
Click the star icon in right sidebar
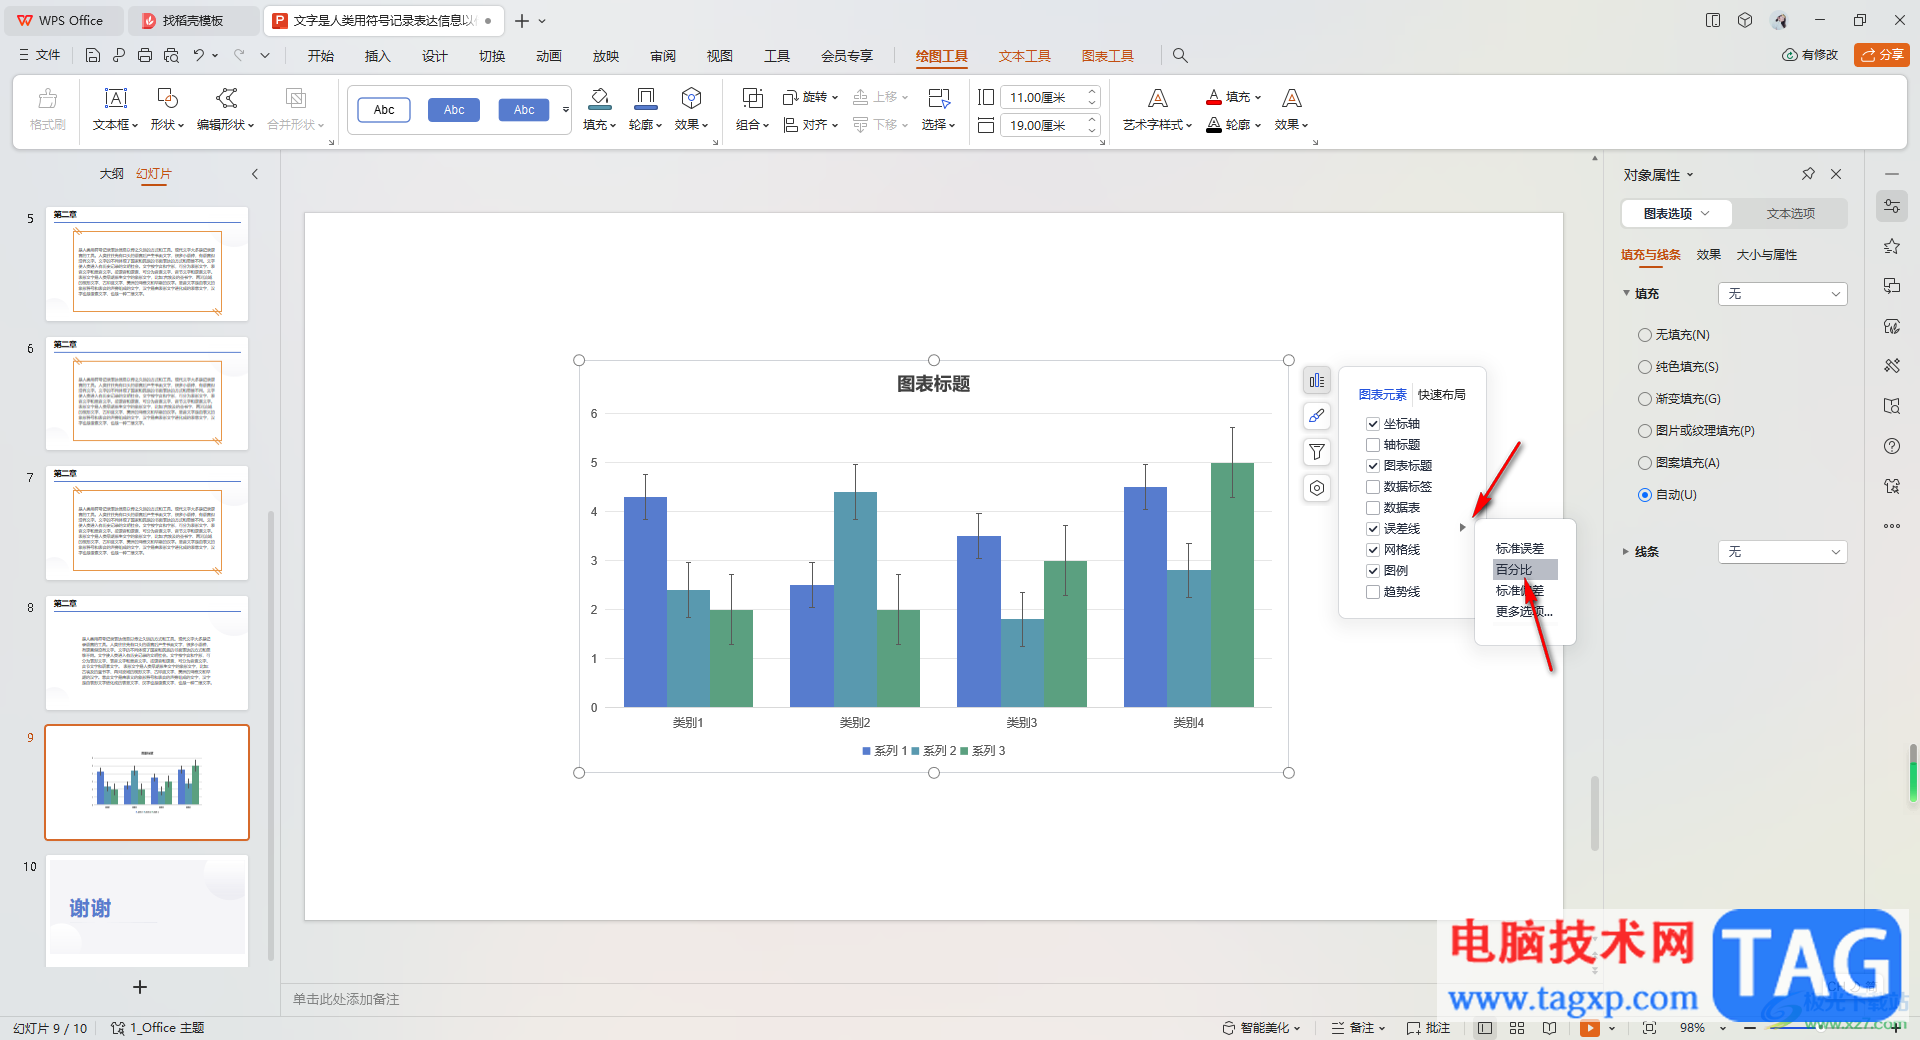tap(1891, 246)
